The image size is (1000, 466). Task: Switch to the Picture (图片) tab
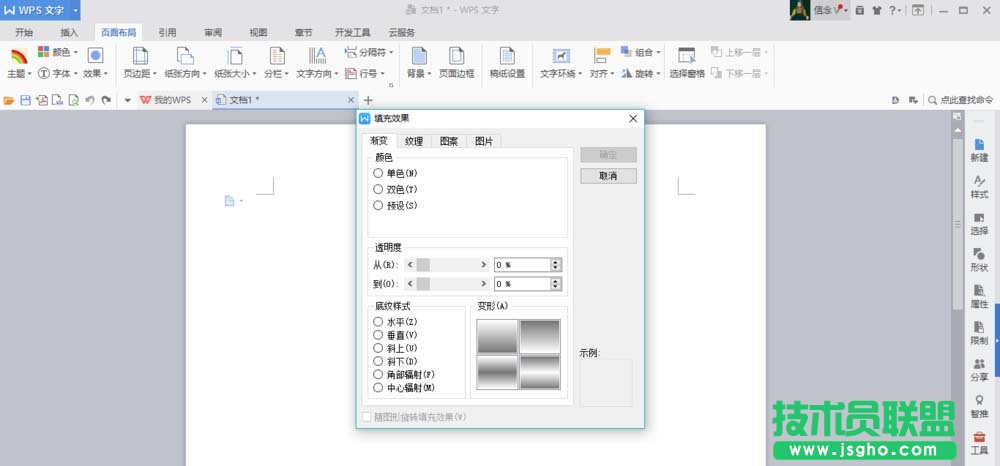[484, 142]
